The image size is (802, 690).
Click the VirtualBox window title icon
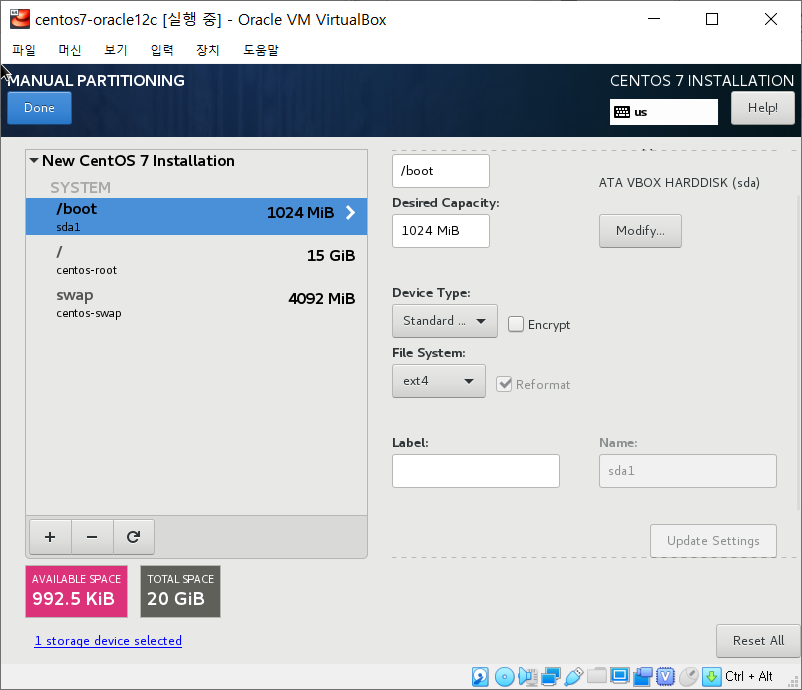(20, 19)
